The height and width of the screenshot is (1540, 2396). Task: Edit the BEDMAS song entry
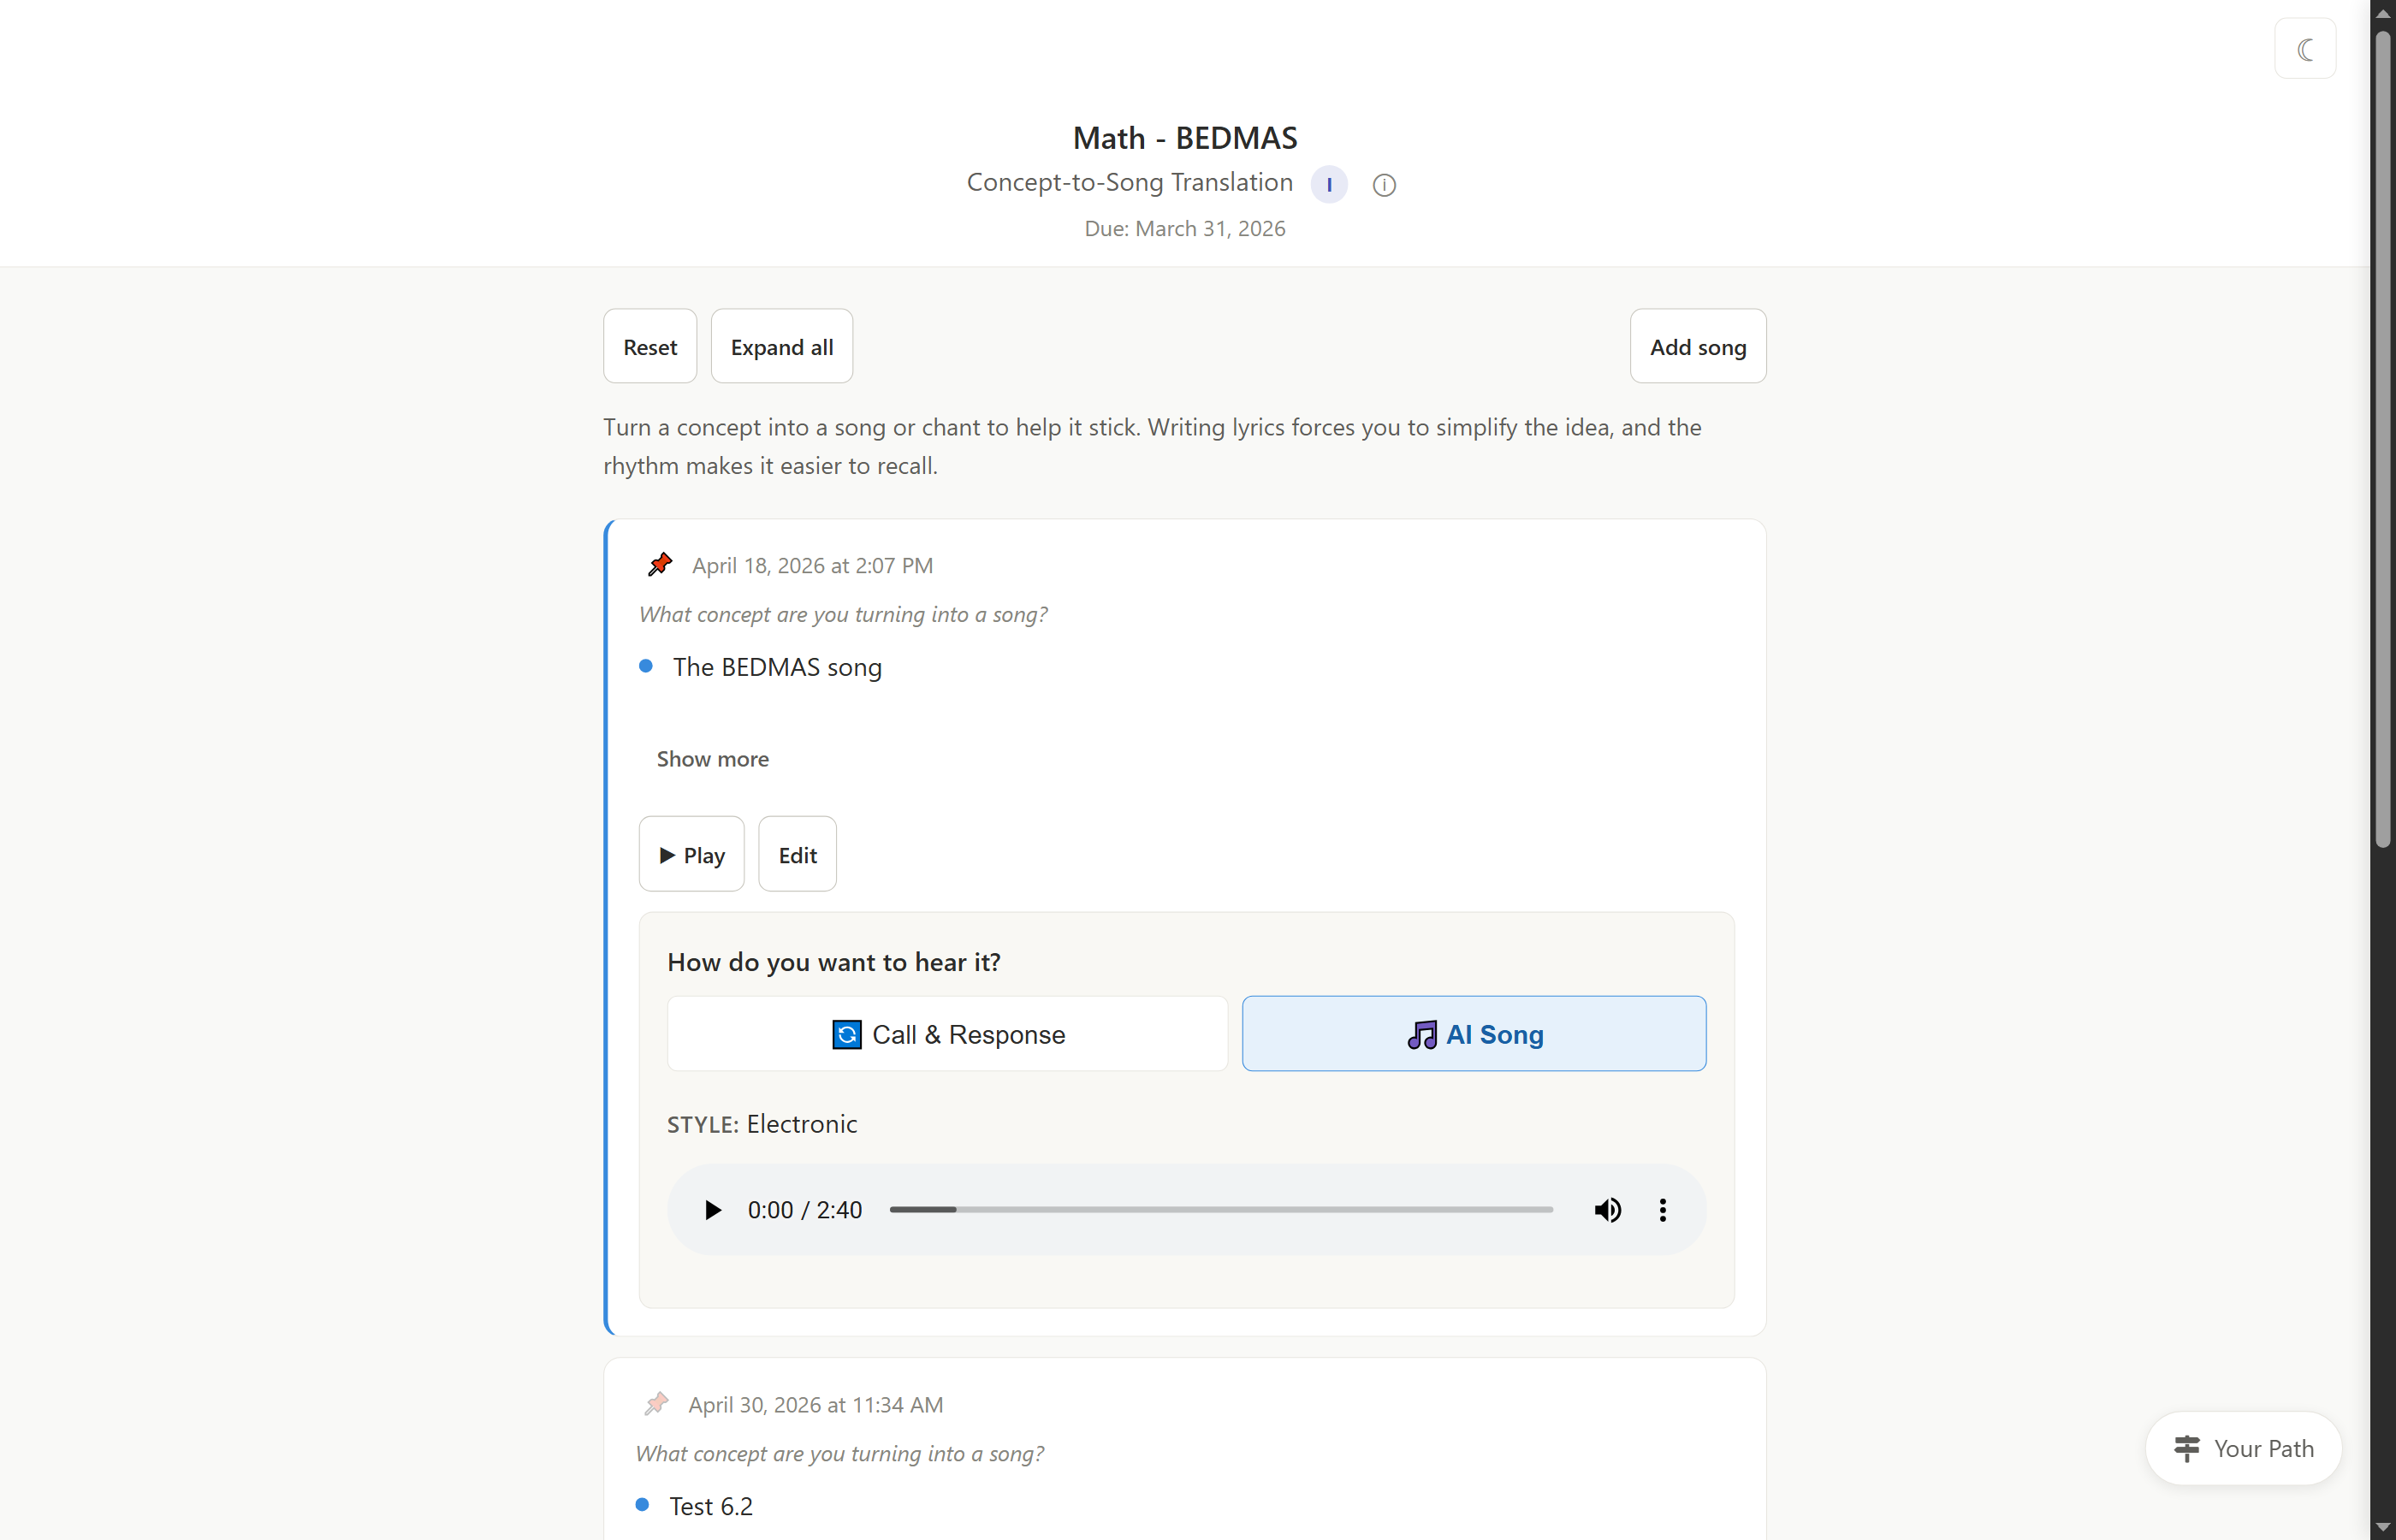click(x=797, y=854)
